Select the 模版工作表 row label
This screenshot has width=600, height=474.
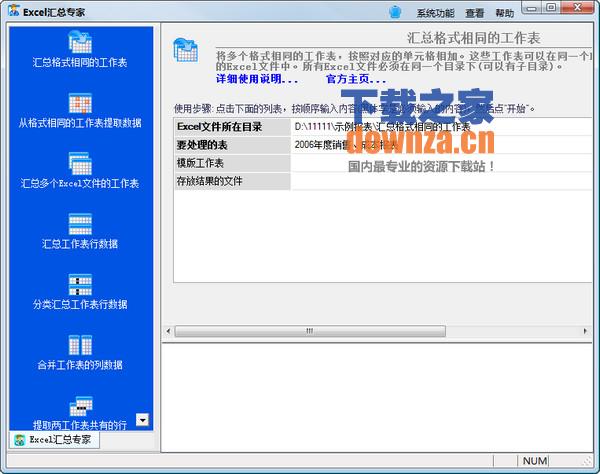tap(232, 163)
